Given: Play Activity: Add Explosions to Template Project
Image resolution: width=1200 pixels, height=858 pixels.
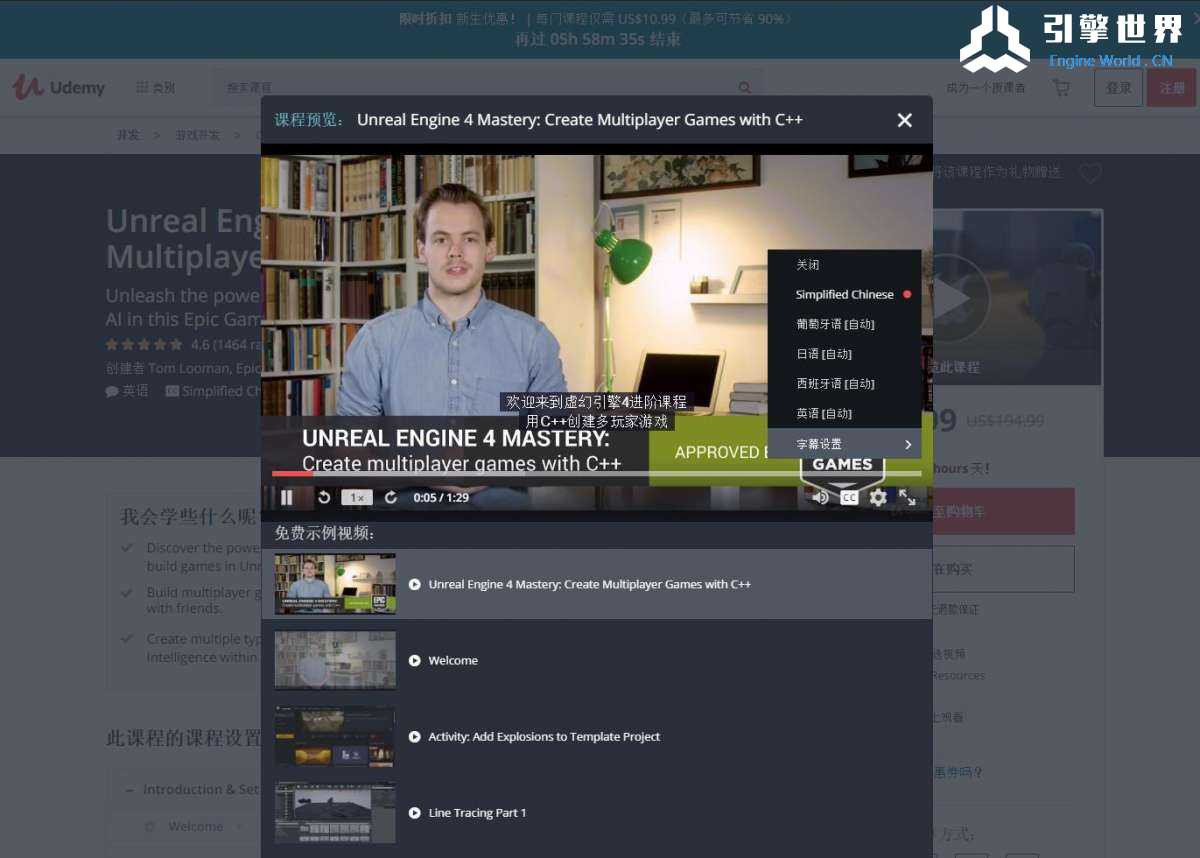Looking at the screenshot, I should point(597,737).
